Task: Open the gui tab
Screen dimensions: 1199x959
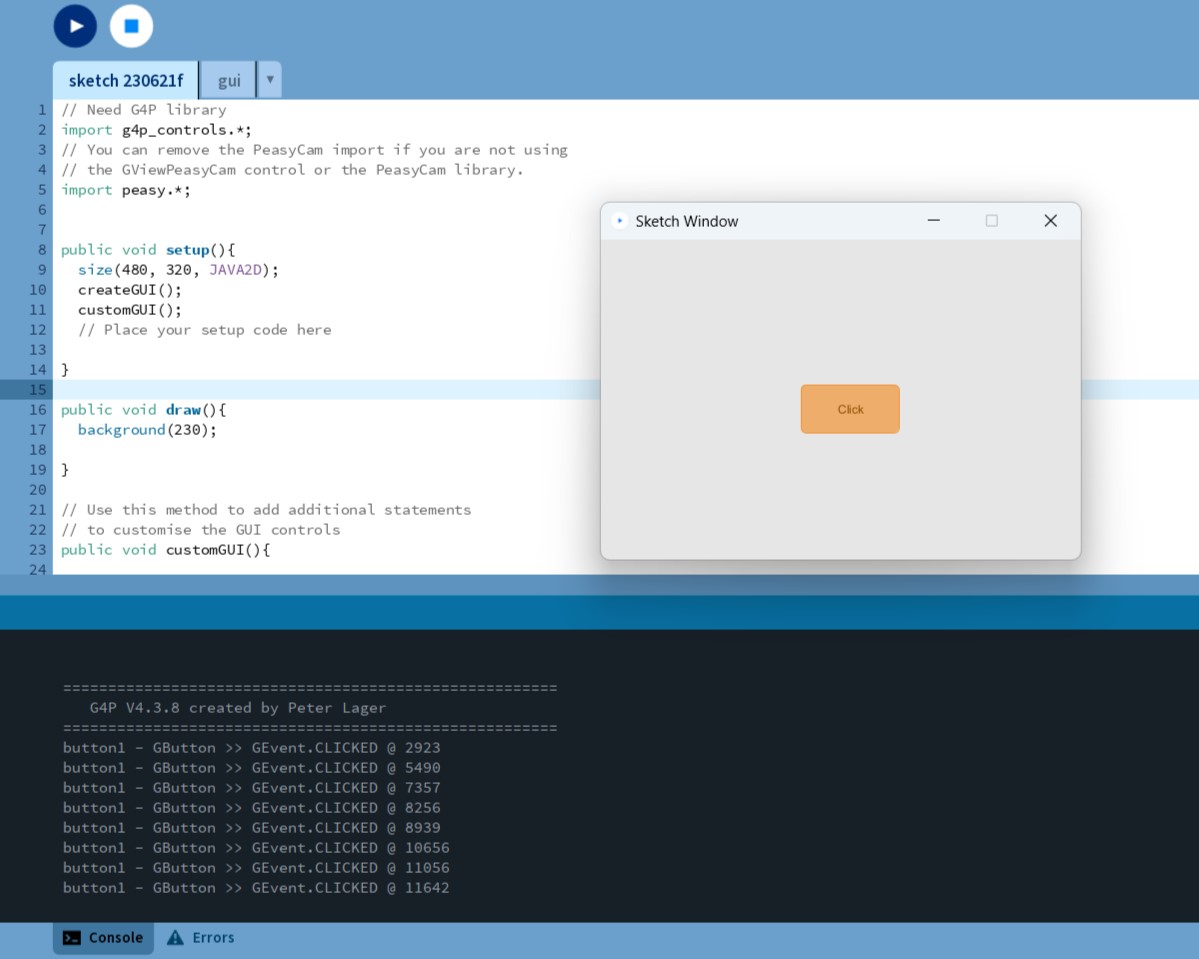Action: pos(229,80)
